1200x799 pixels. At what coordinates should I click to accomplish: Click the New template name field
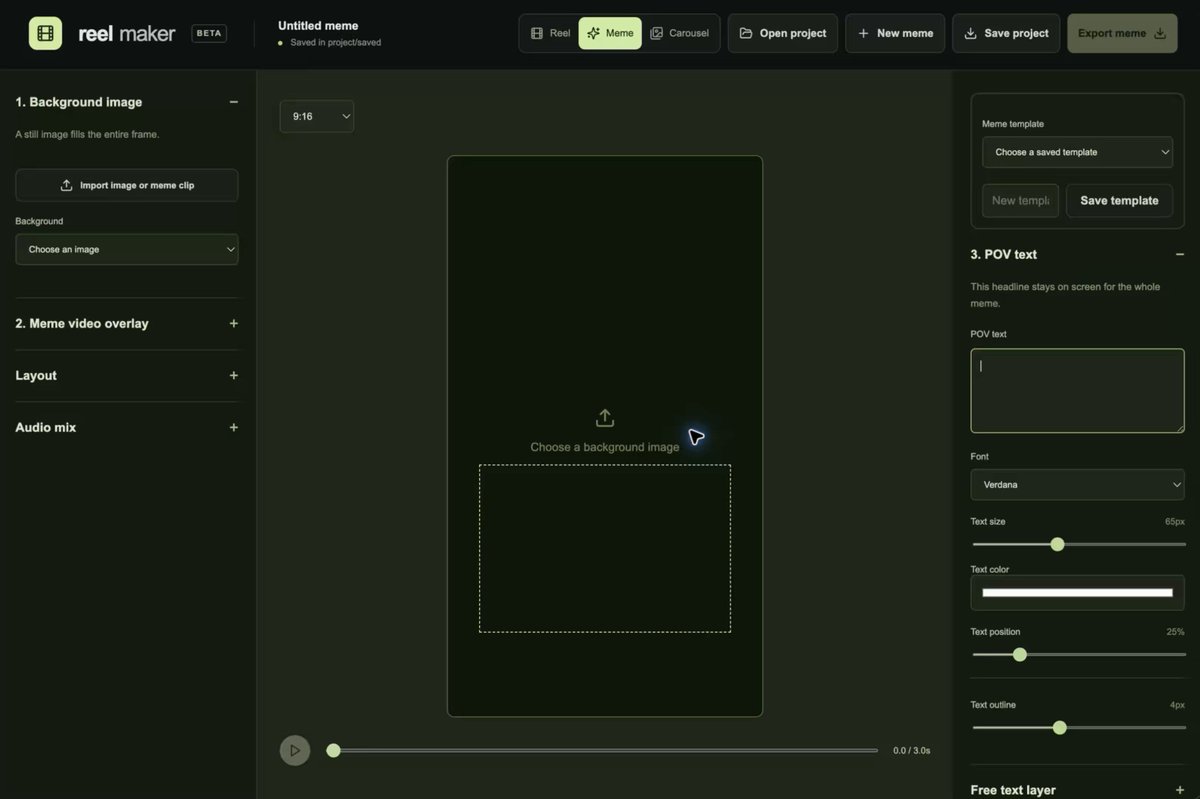[1020, 200]
